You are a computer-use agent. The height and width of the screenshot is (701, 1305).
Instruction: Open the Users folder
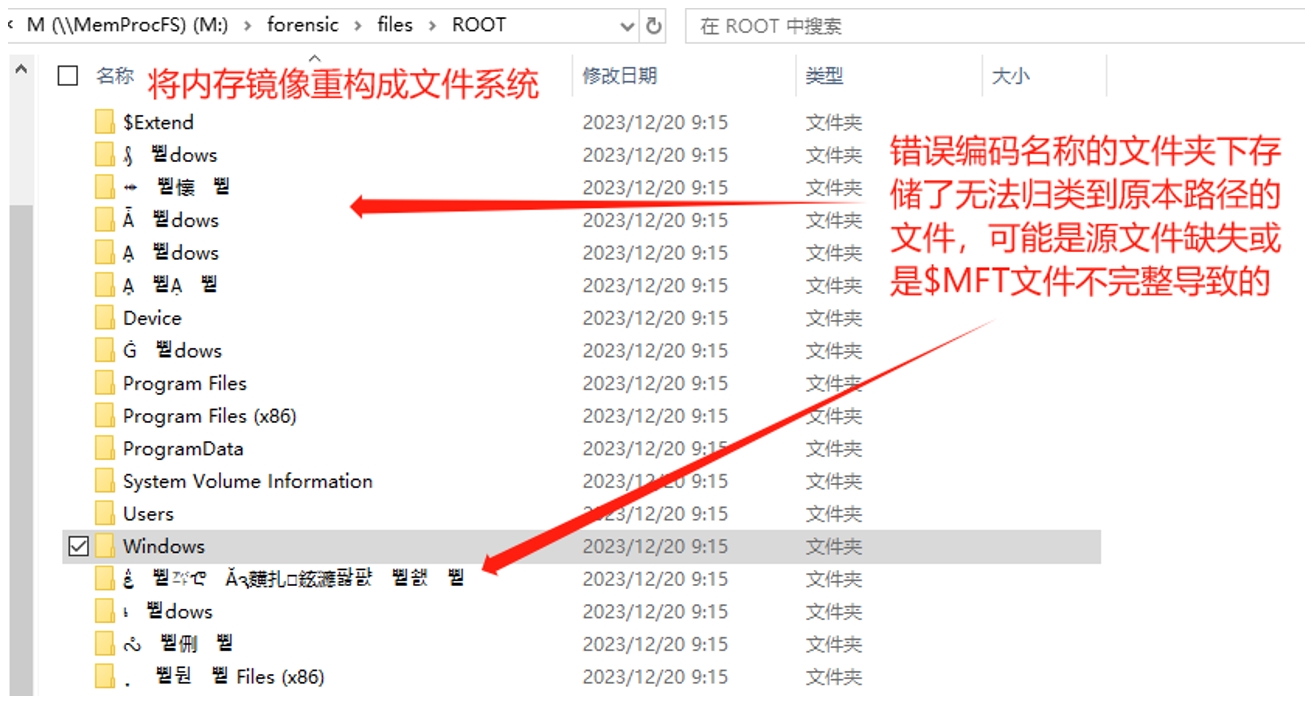click(147, 513)
